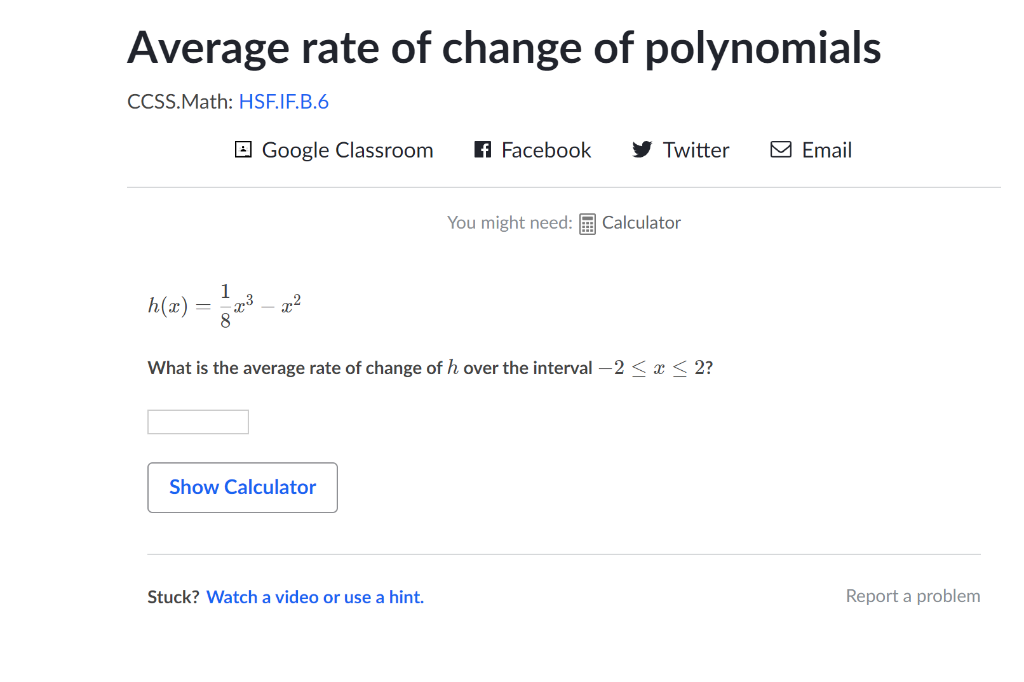Viewport: 1024px width, 682px height.
Task: Select the empty answer field under the question
Action: tap(197, 421)
